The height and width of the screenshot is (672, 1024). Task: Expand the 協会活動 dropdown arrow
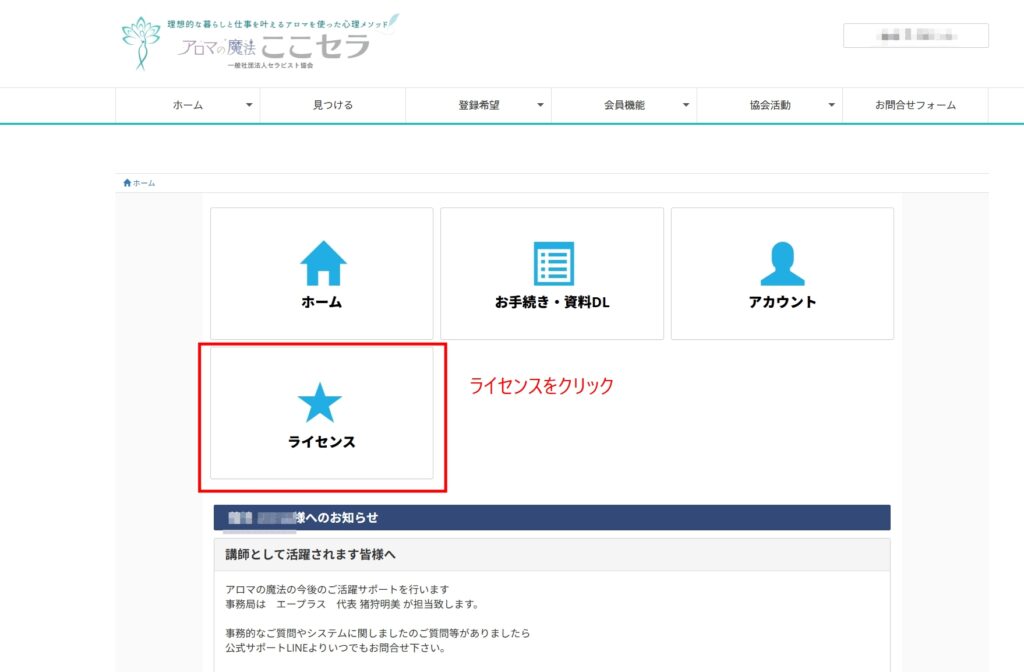[x=831, y=105]
